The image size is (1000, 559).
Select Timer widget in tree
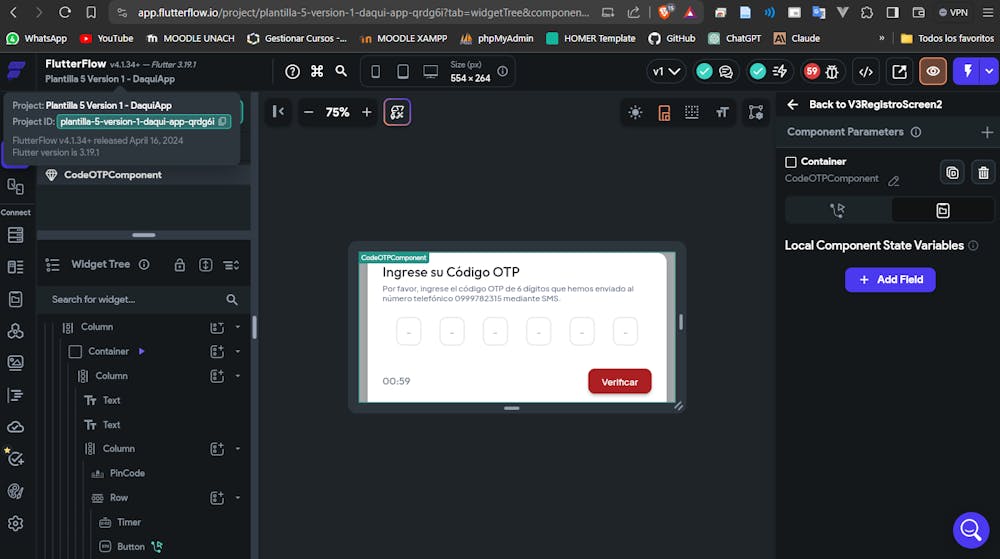[128, 523]
